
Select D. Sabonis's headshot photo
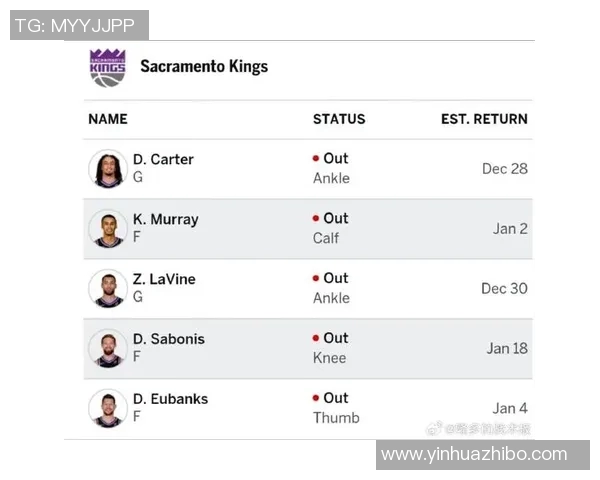107,348
